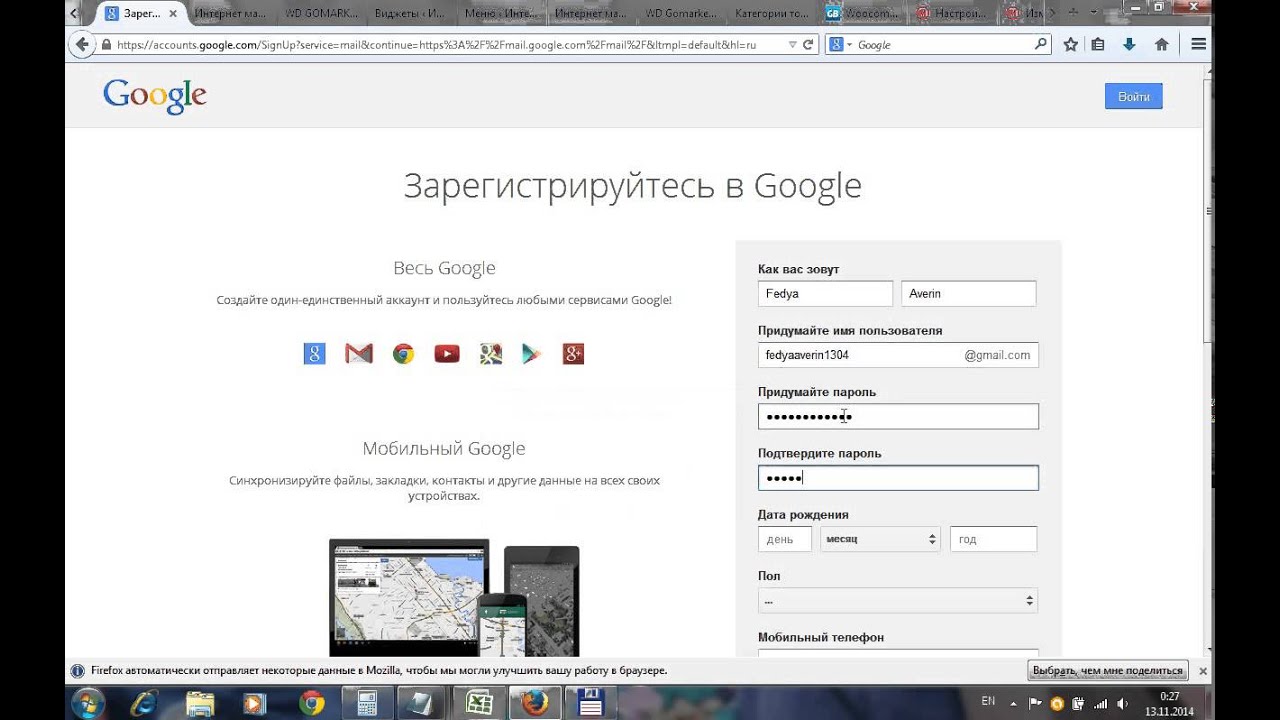Click the first name field containing Fedya
The width and height of the screenshot is (1280, 720).
825,294
